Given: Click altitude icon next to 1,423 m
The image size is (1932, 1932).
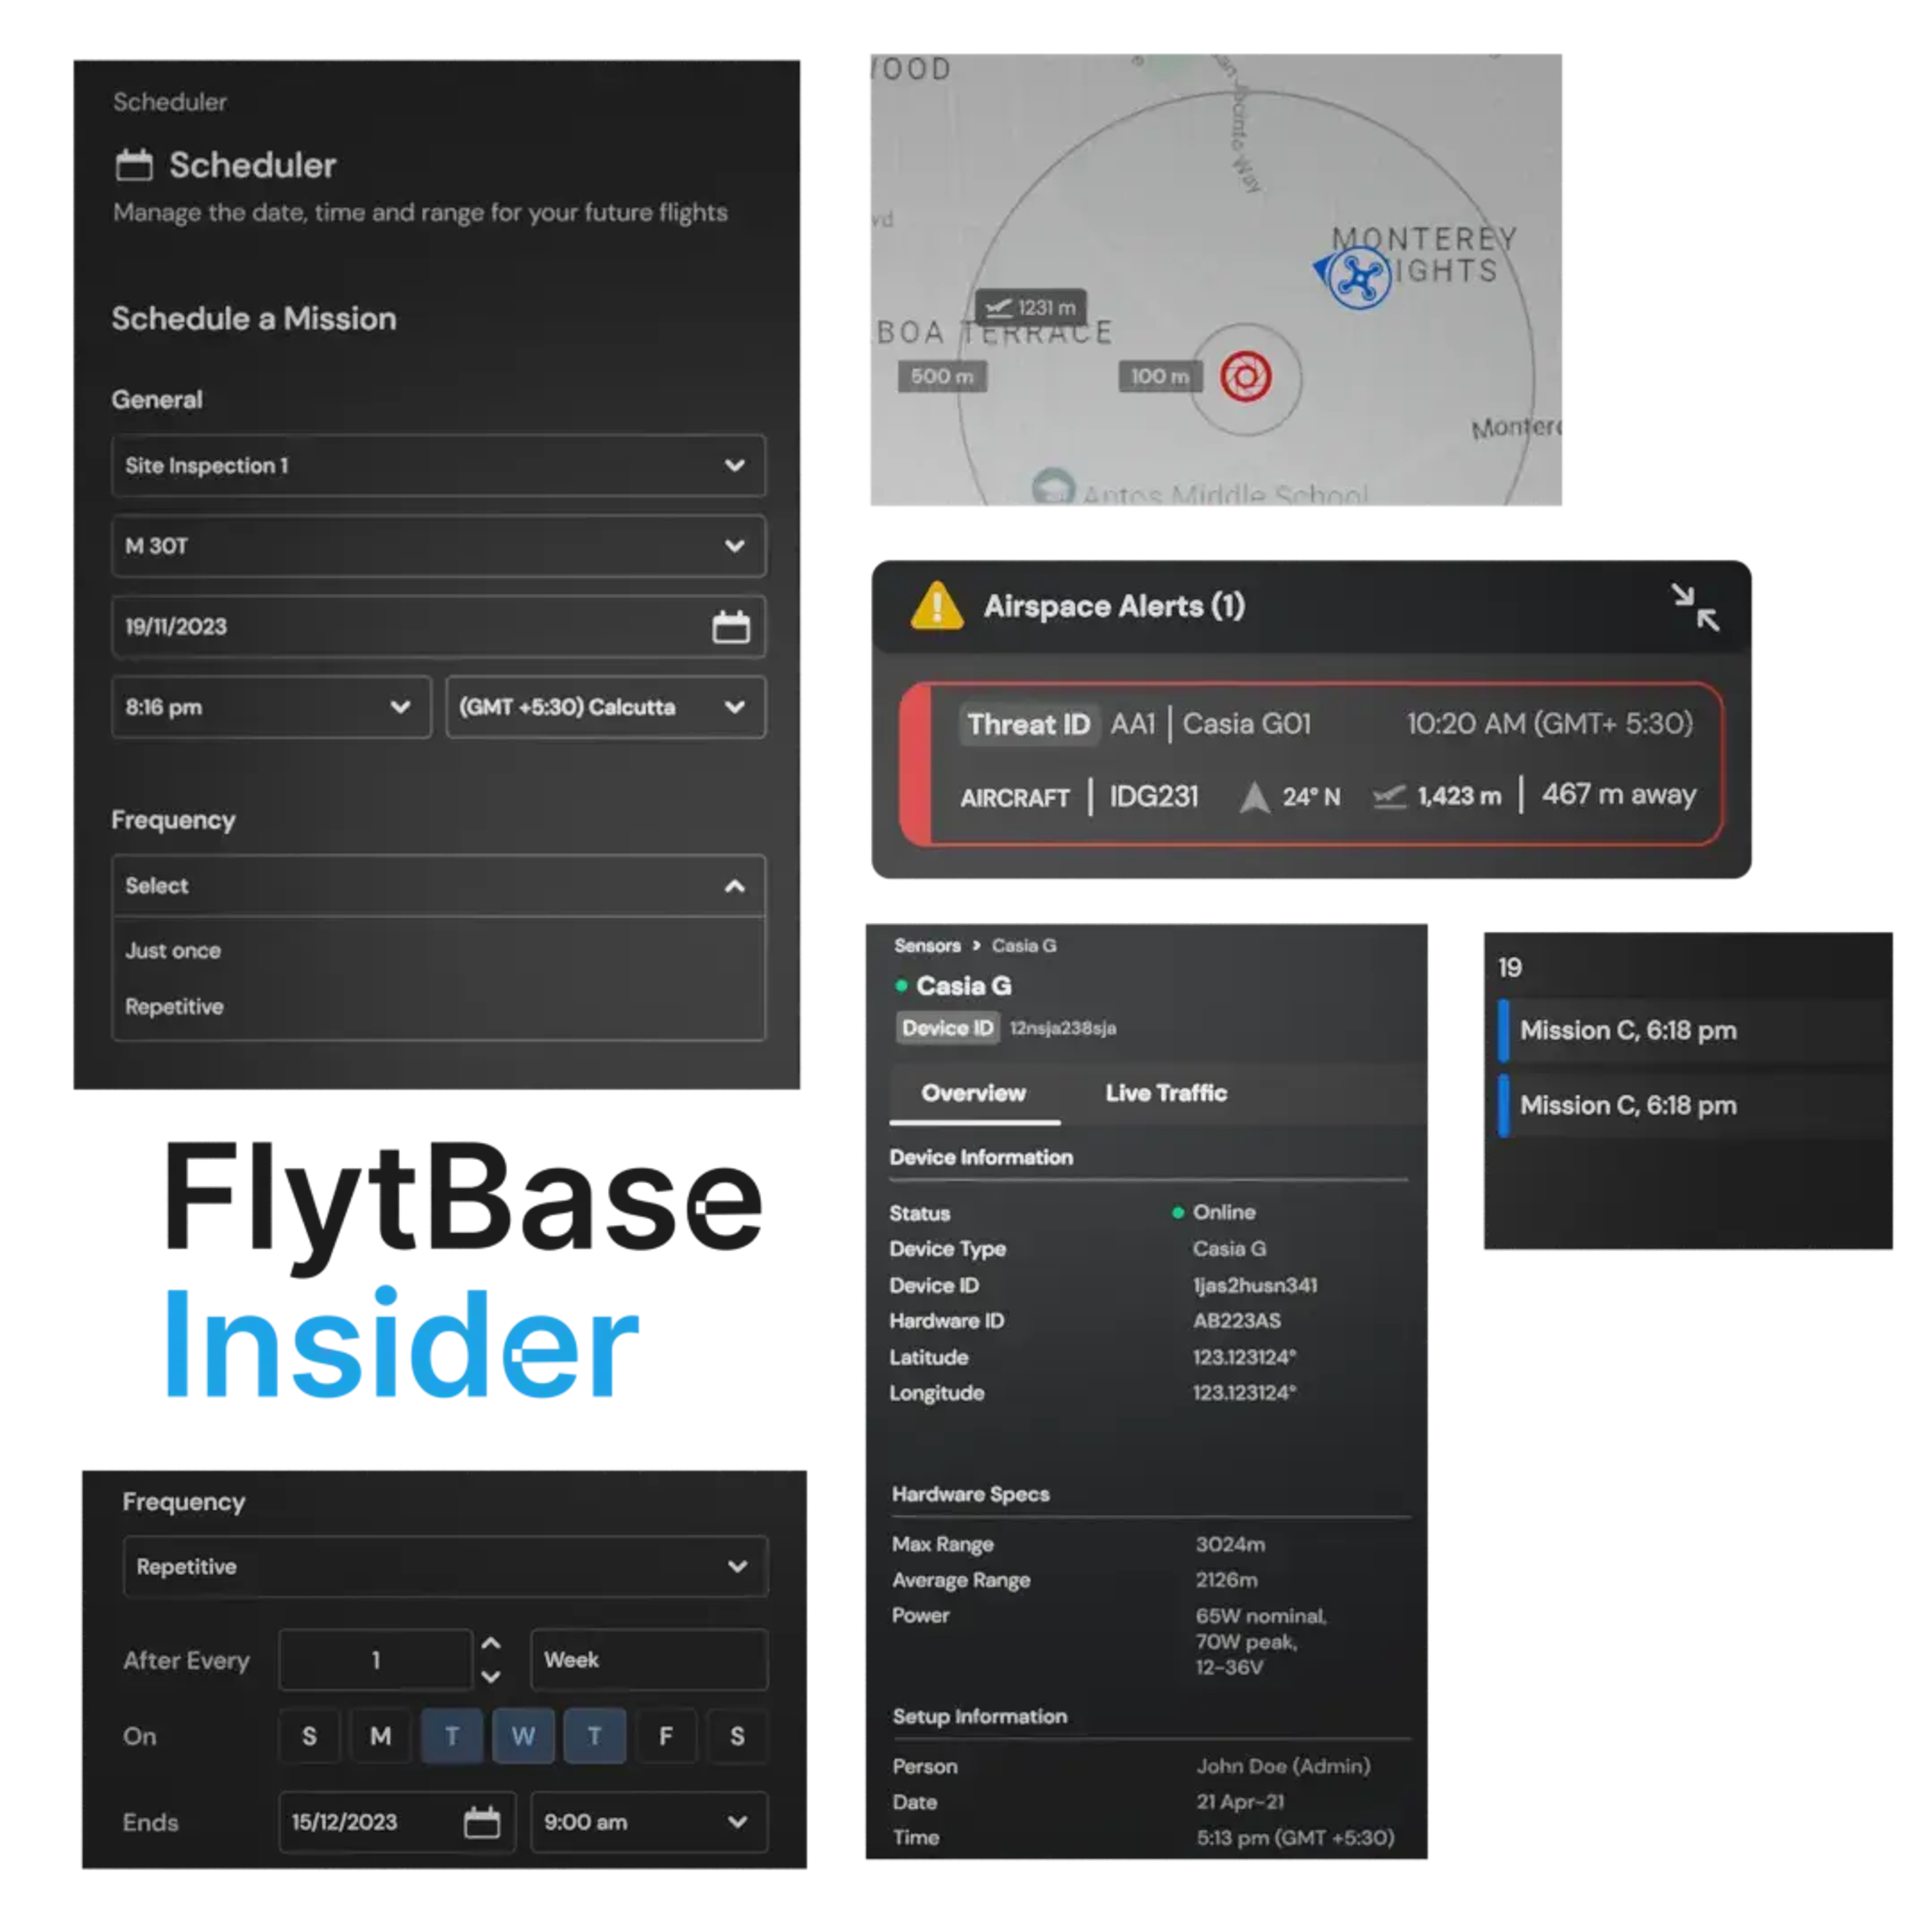Looking at the screenshot, I should tap(1390, 796).
